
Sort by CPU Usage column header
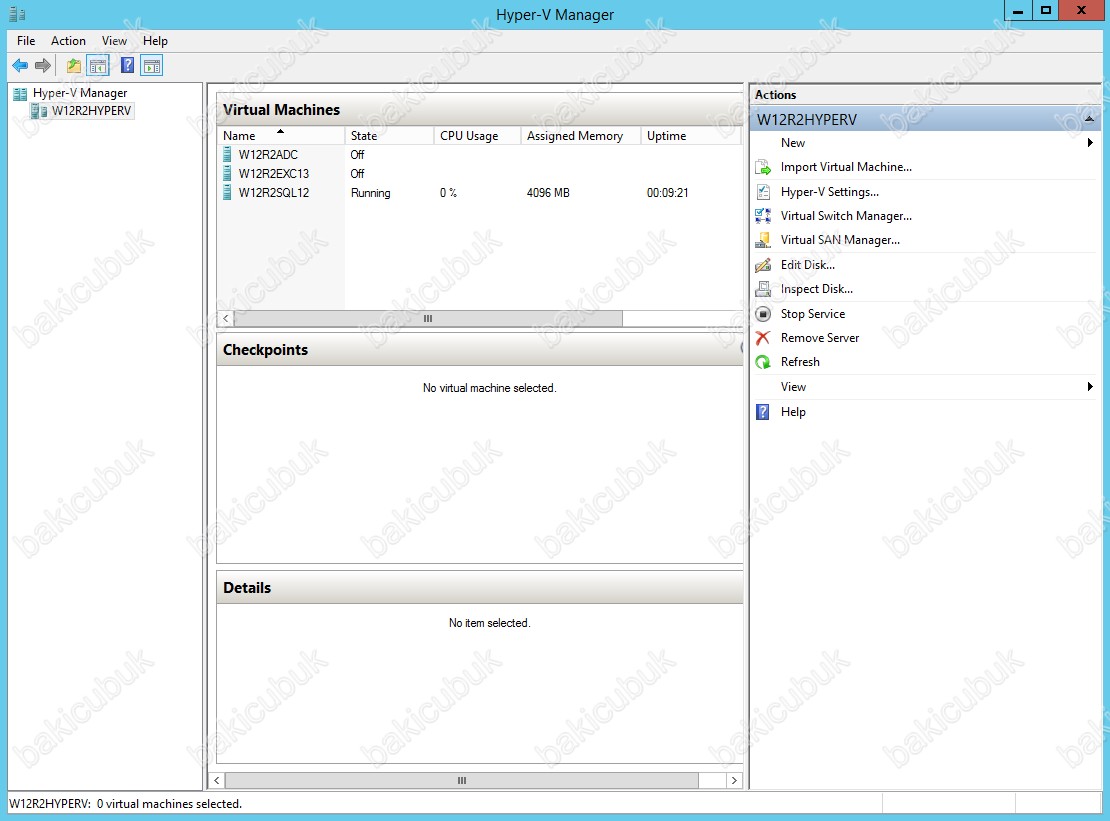click(x=477, y=136)
